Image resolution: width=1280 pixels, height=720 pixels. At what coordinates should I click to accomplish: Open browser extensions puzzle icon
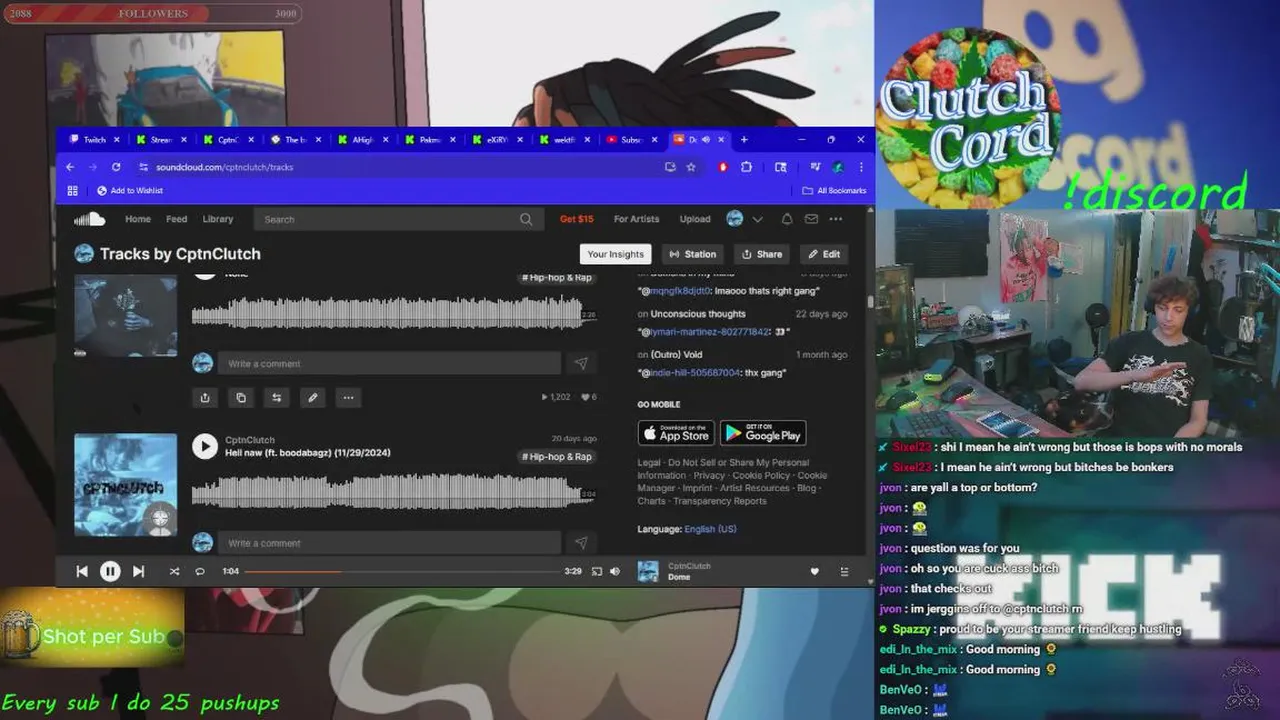pos(746,167)
